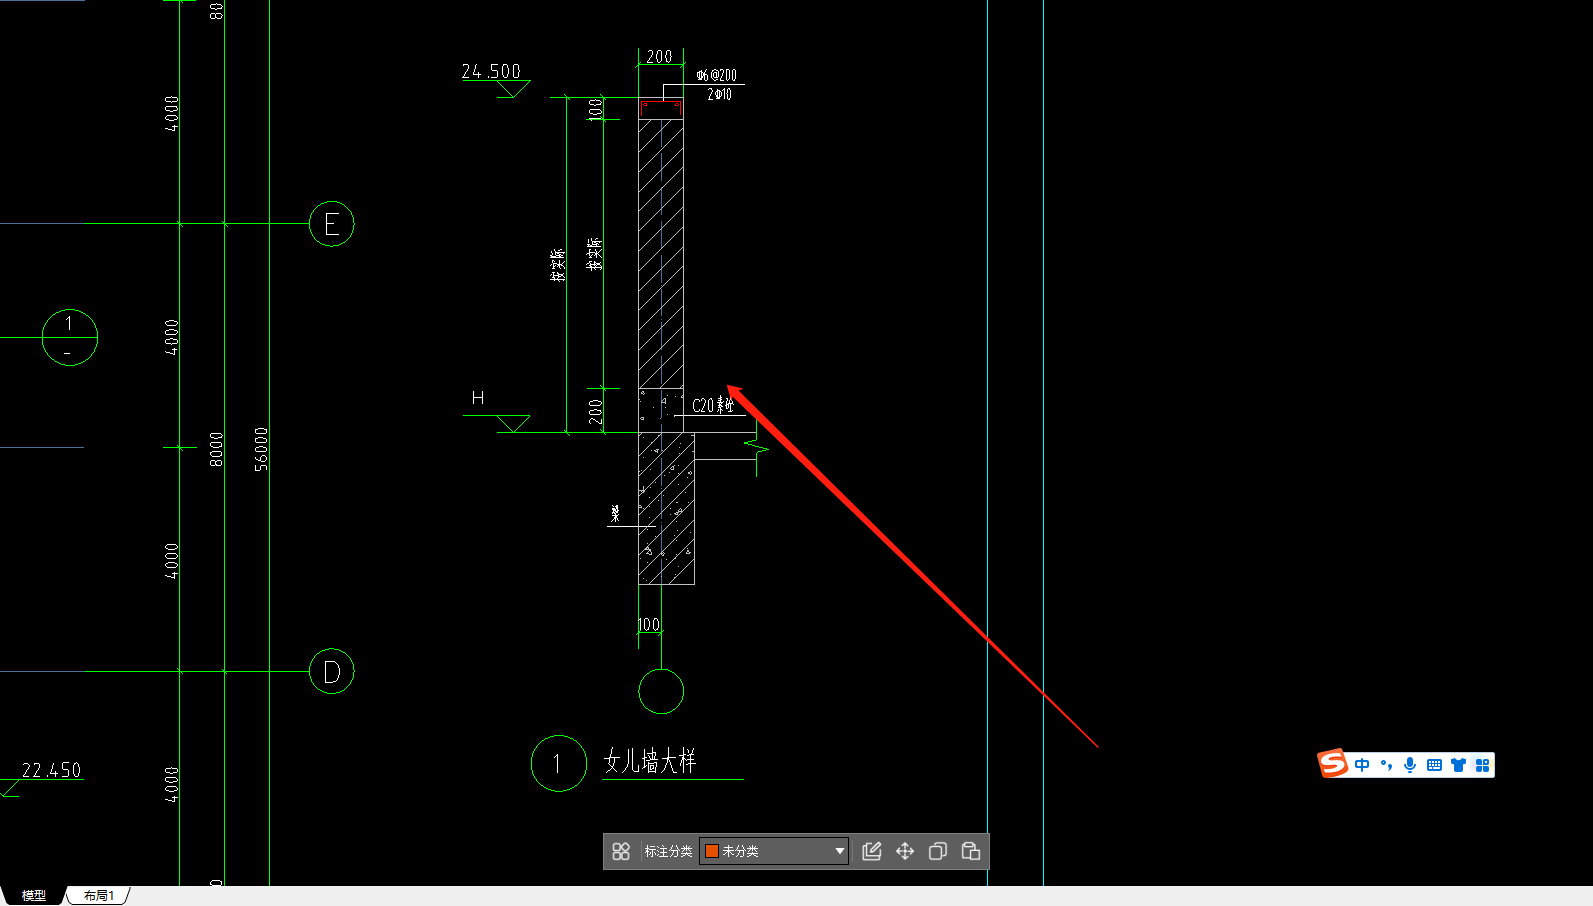
Task: Open the soft keyboard icon in IME bar
Action: 1434,765
